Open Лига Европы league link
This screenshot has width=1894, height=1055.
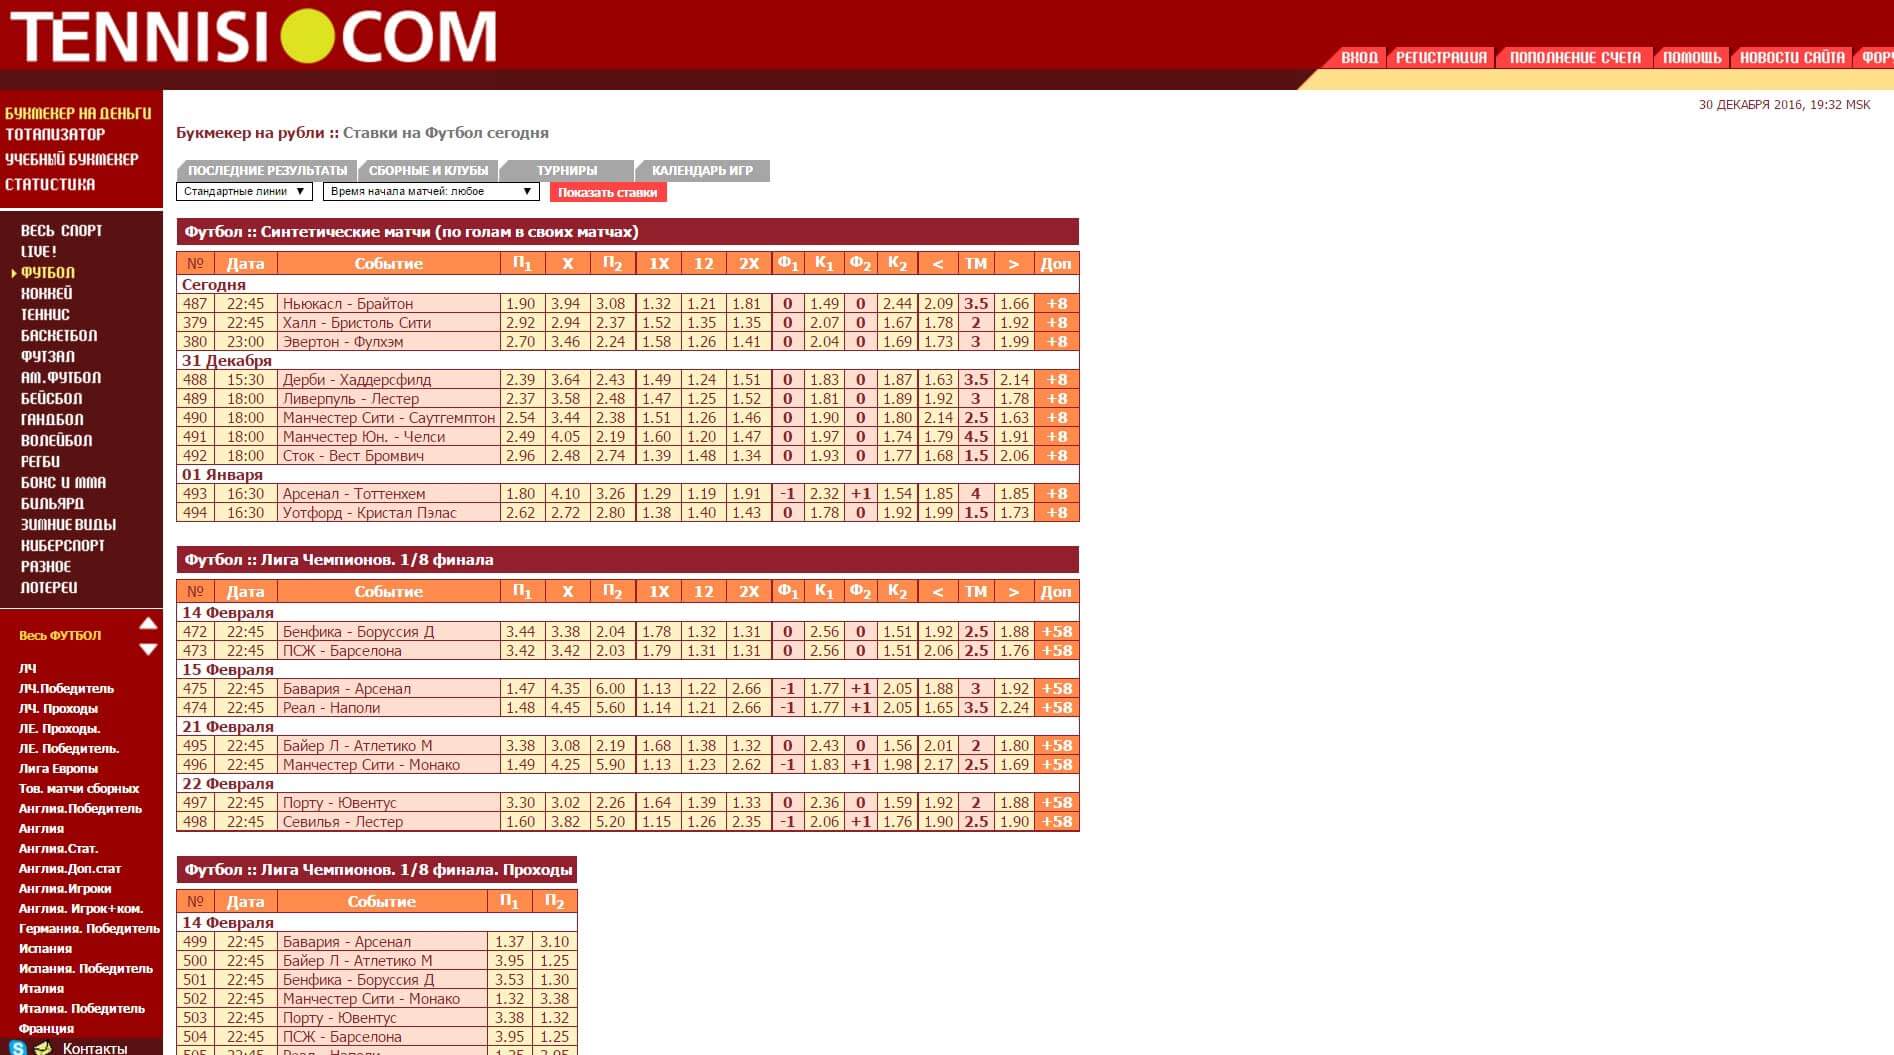[x=58, y=768]
